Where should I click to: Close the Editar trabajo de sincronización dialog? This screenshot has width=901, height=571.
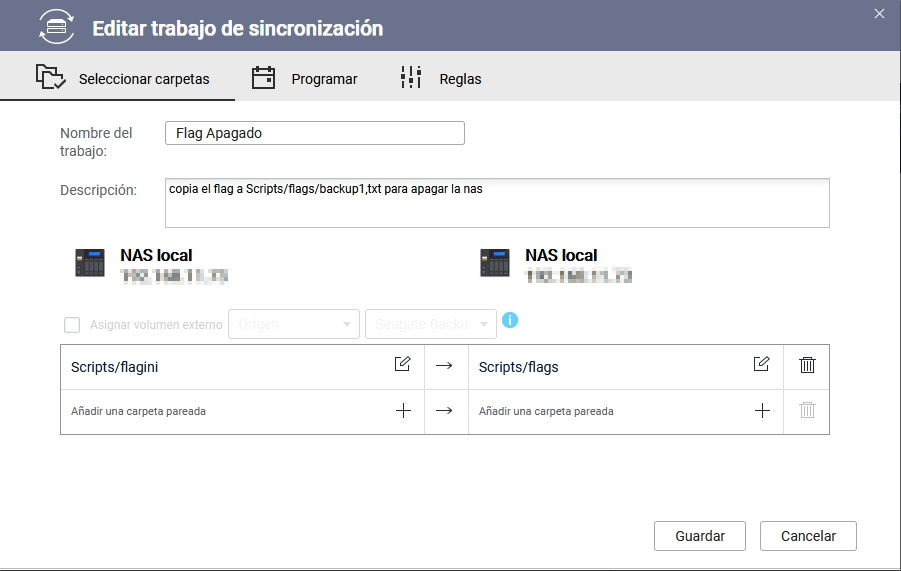(879, 14)
